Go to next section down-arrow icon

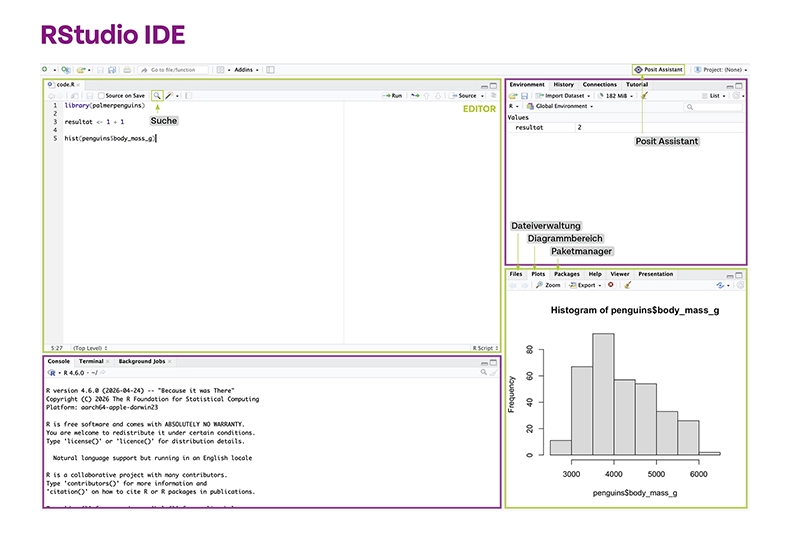[x=438, y=95]
